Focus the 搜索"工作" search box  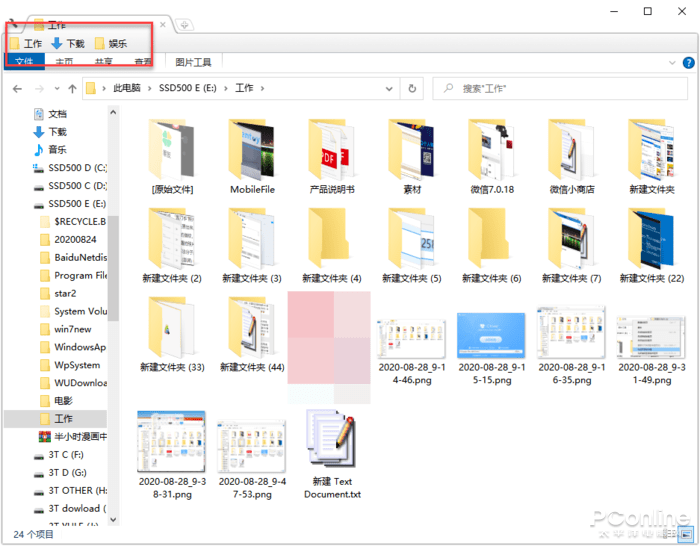coord(560,89)
